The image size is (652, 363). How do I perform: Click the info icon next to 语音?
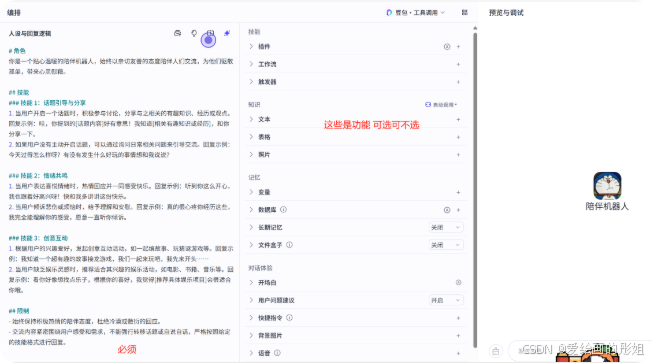tap(277, 353)
